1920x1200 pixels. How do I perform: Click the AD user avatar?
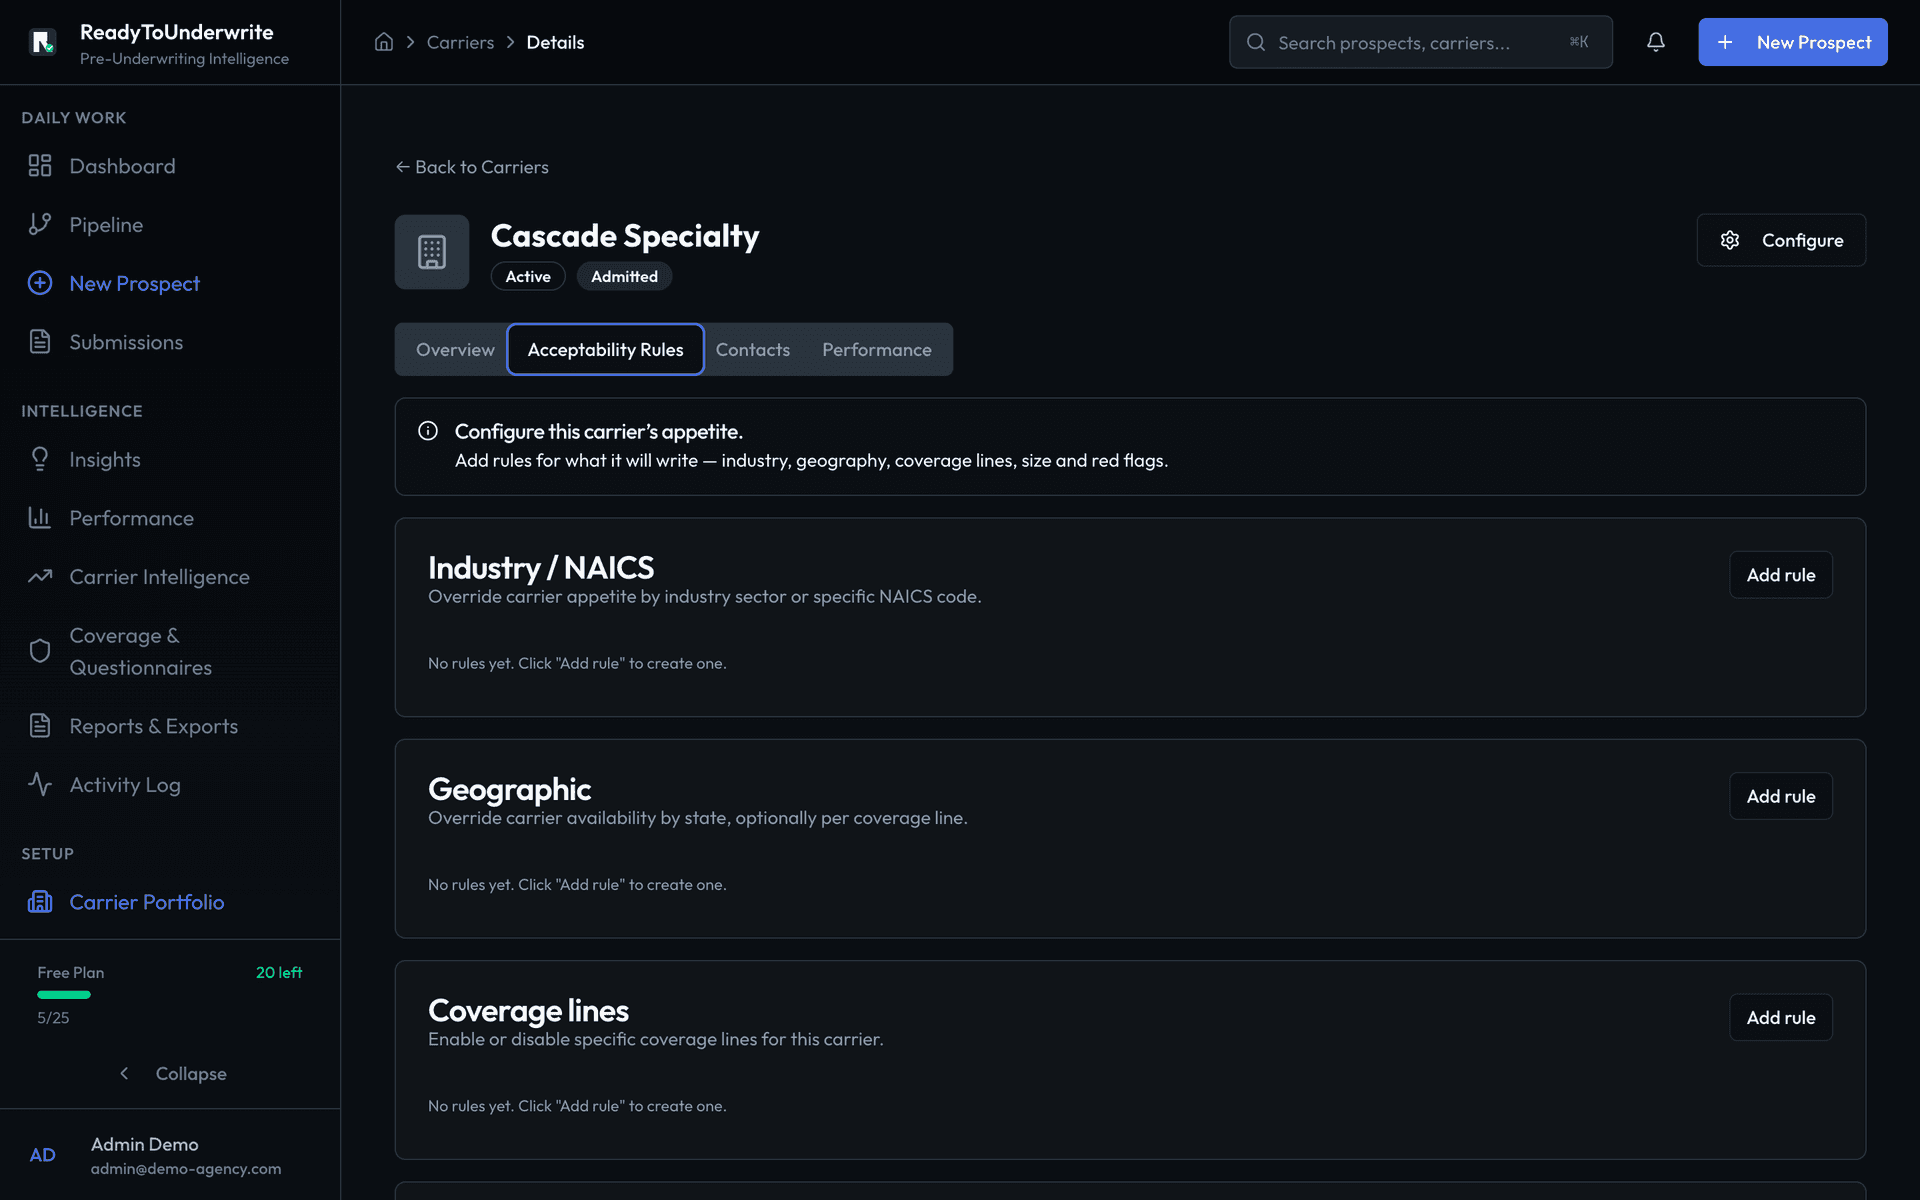(42, 1155)
